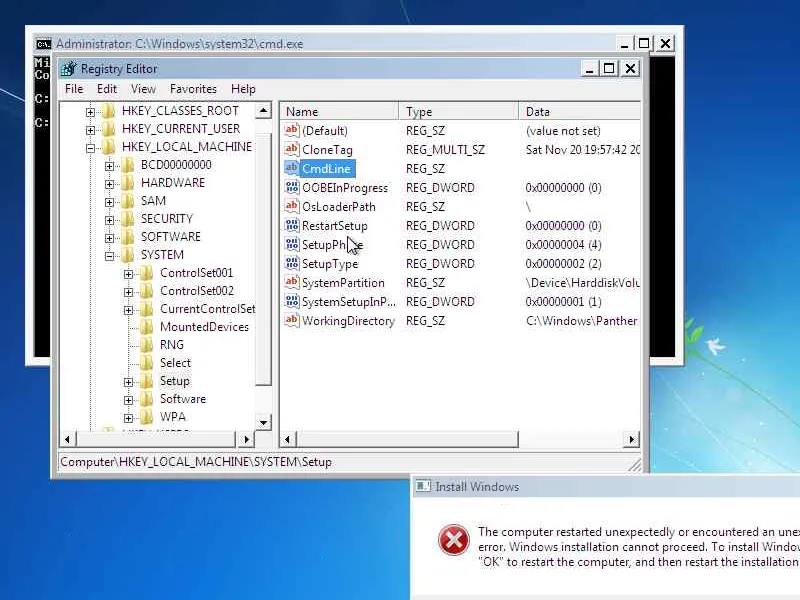Click the SECURITY folder icon
This screenshot has width=800, height=600.
(128, 219)
